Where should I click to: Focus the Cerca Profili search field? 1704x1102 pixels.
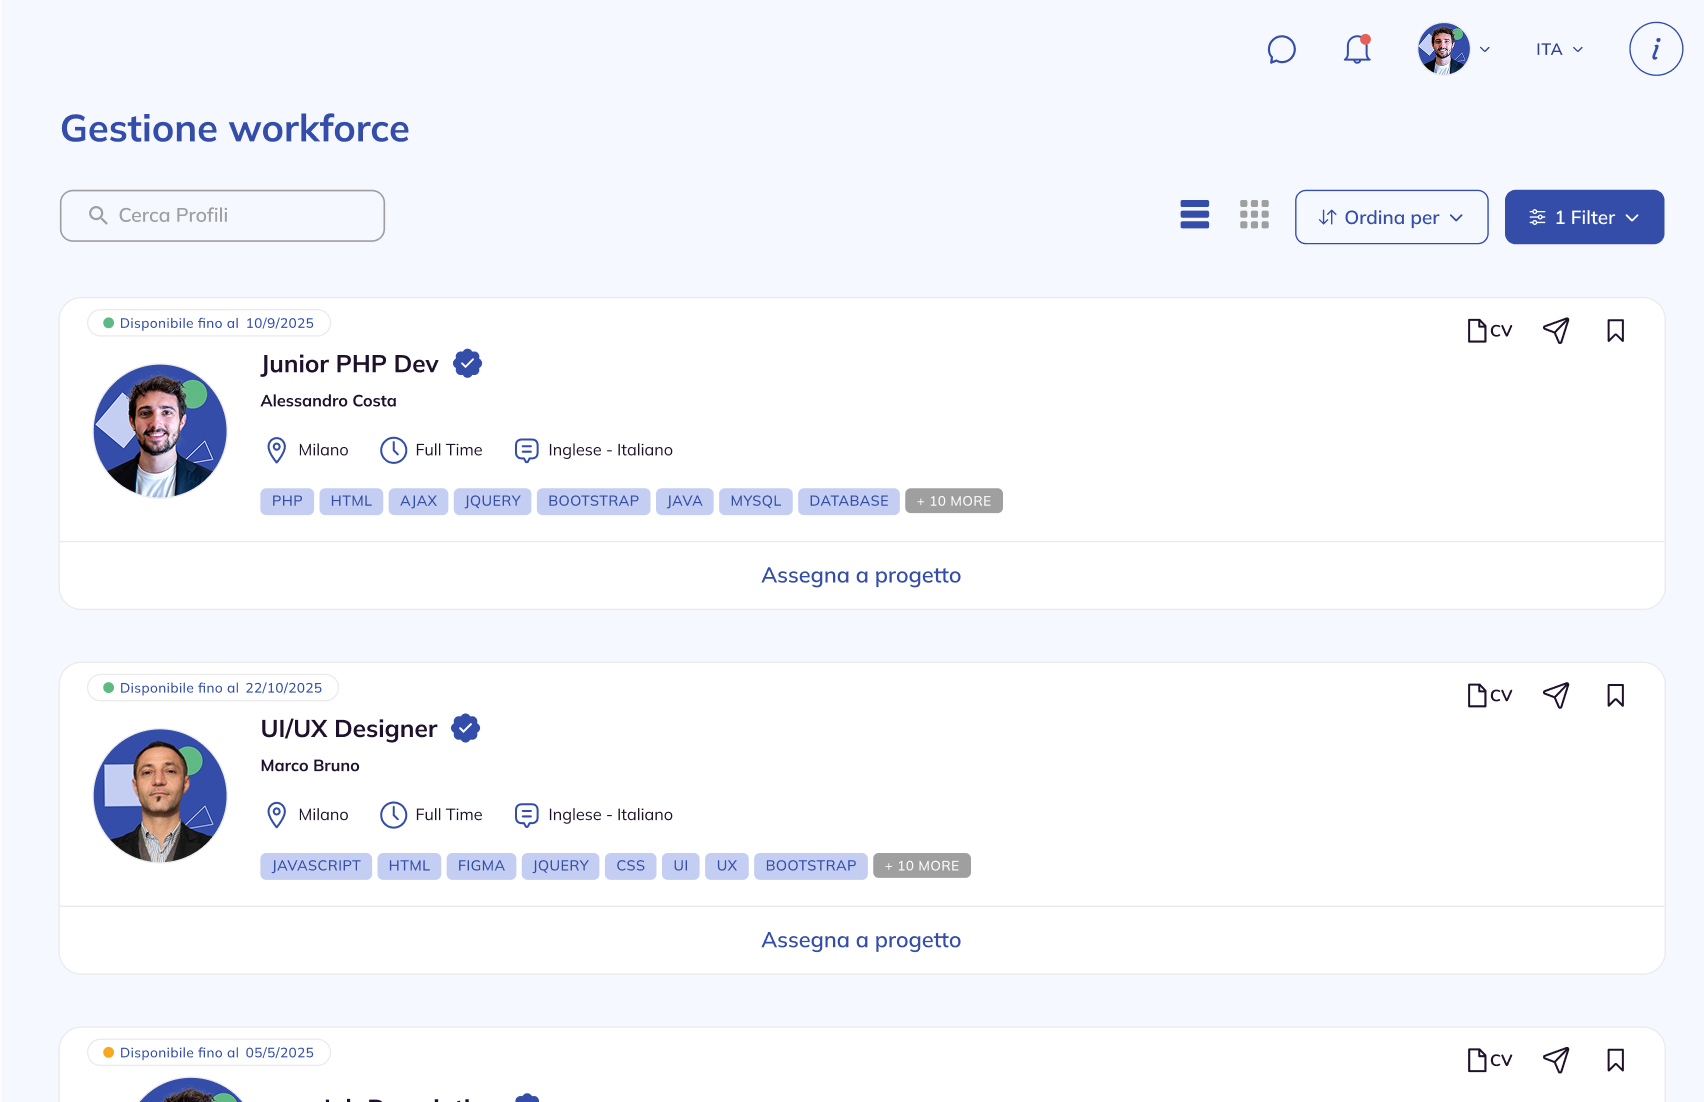[x=222, y=216]
